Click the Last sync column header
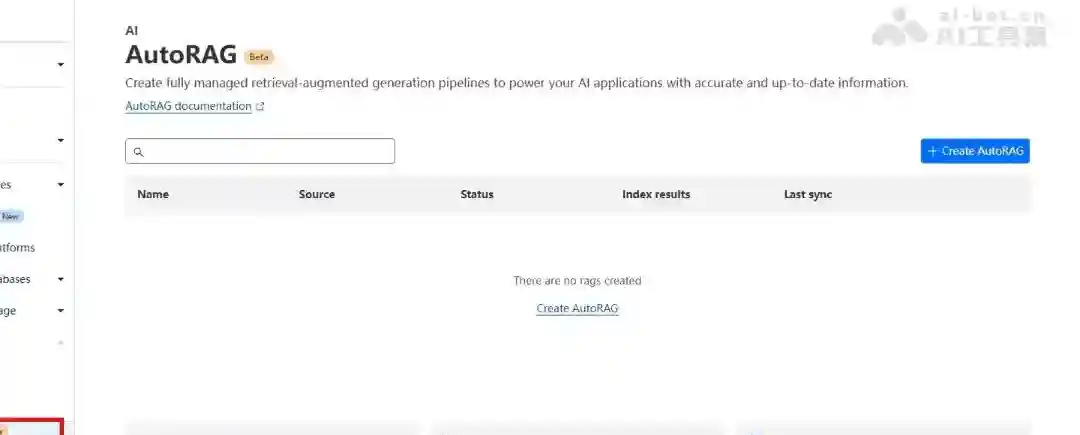1080x435 pixels. pos(808,194)
